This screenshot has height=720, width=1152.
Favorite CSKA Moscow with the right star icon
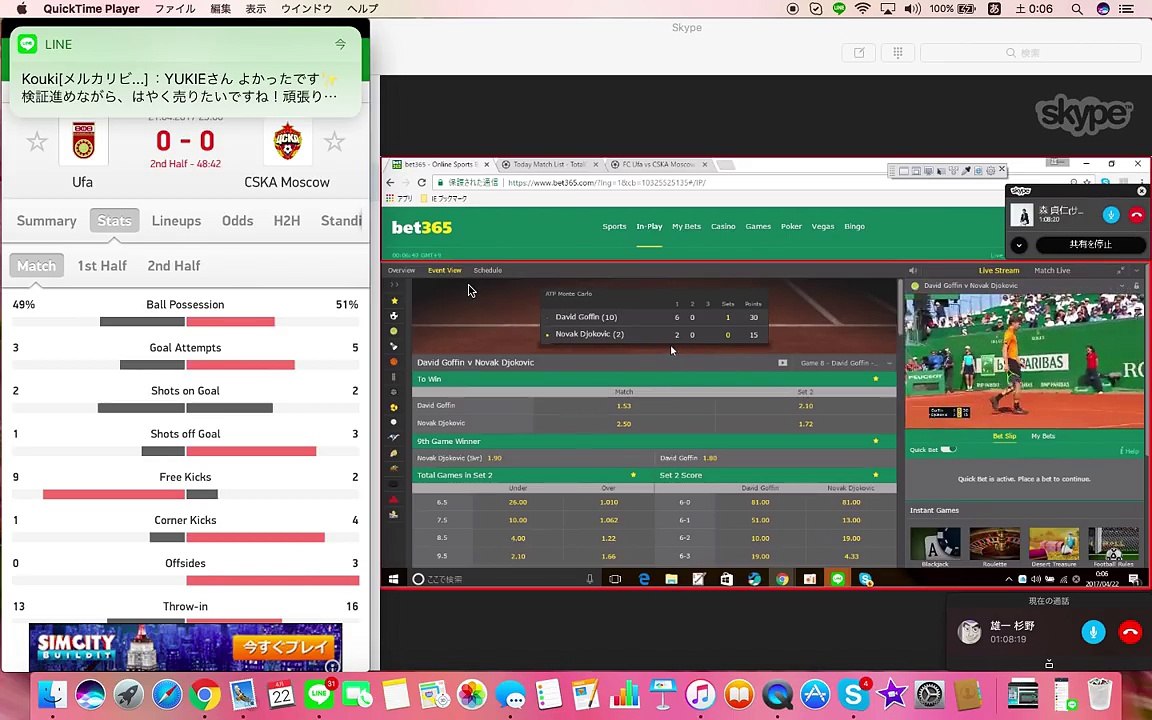pos(334,141)
